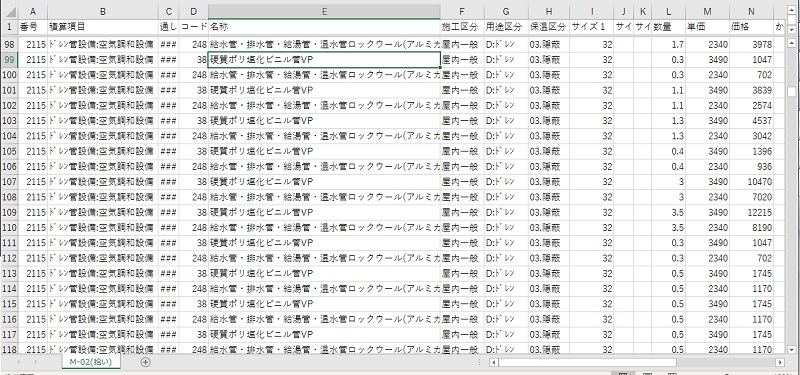Click the 保温区分 header cell
This screenshot has height=375, width=800.
pos(549,27)
